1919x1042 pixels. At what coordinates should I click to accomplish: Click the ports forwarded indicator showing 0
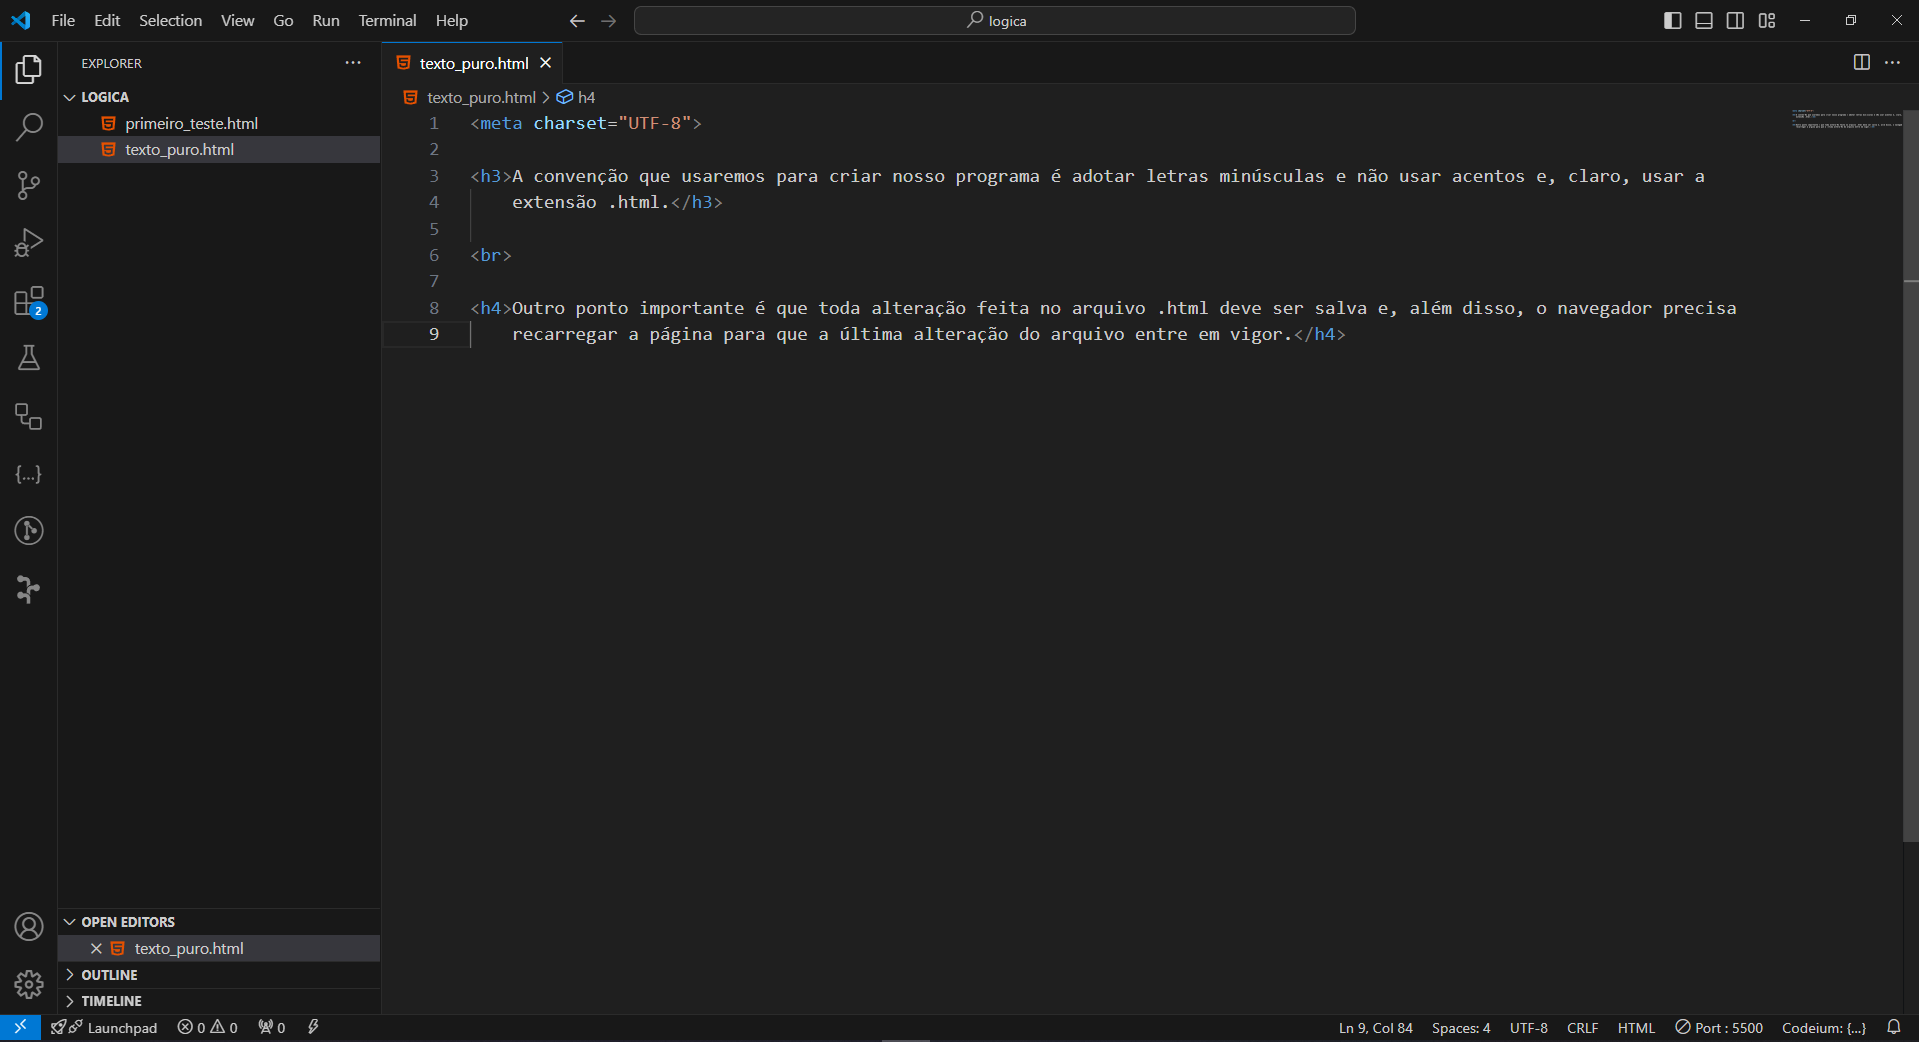coord(271,1027)
